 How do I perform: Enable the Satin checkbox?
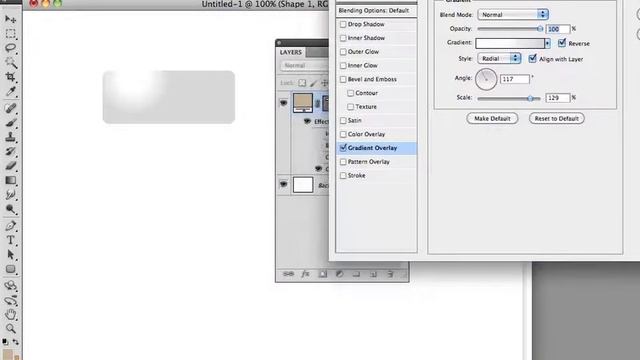tap(343, 121)
